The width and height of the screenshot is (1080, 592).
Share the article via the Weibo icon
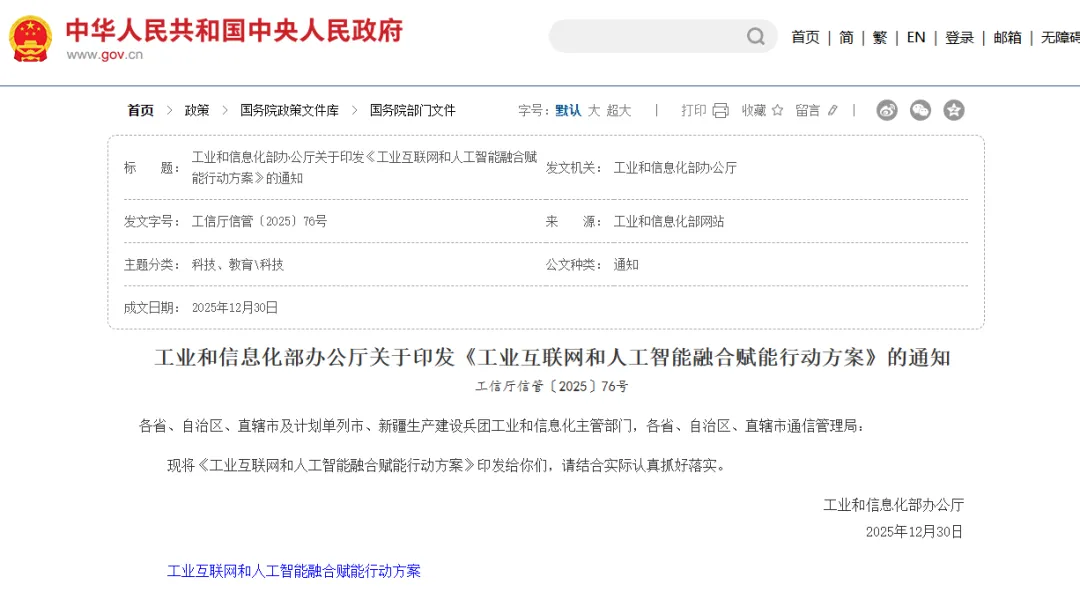pyautogui.click(x=888, y=110)
